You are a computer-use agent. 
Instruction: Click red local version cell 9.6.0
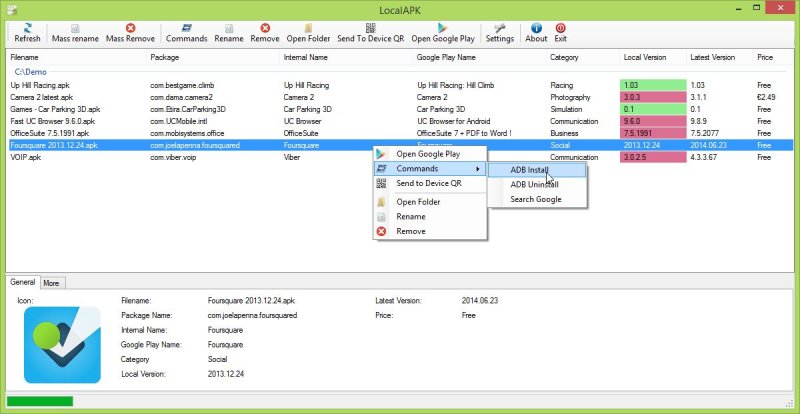(653, 121)
